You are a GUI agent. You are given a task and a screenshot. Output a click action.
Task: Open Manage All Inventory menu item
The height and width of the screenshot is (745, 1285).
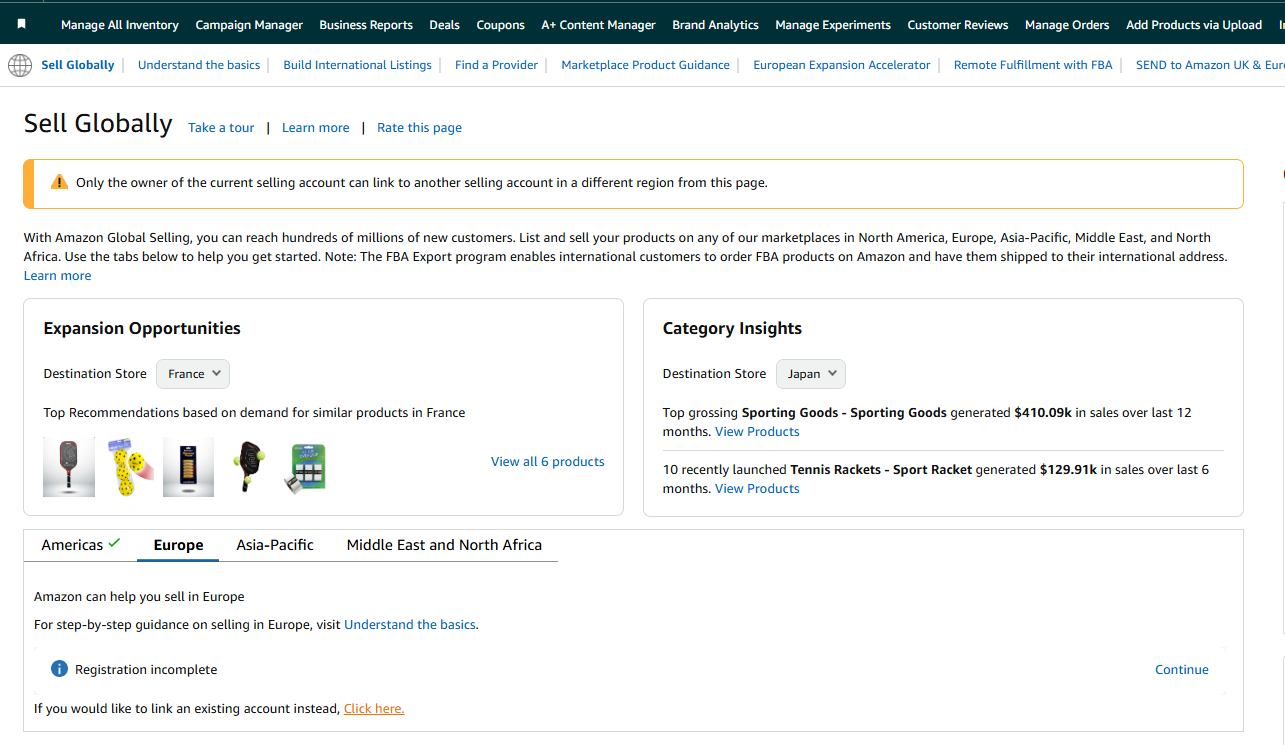click(120, 25)
